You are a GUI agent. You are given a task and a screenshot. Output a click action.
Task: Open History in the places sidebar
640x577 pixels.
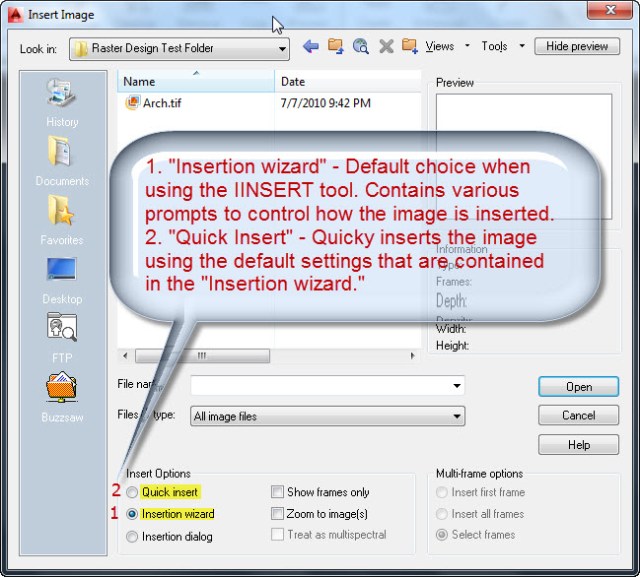tap(62, 103)
